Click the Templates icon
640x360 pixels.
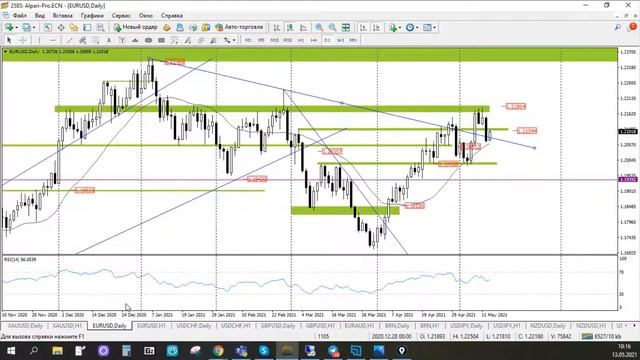427,27
